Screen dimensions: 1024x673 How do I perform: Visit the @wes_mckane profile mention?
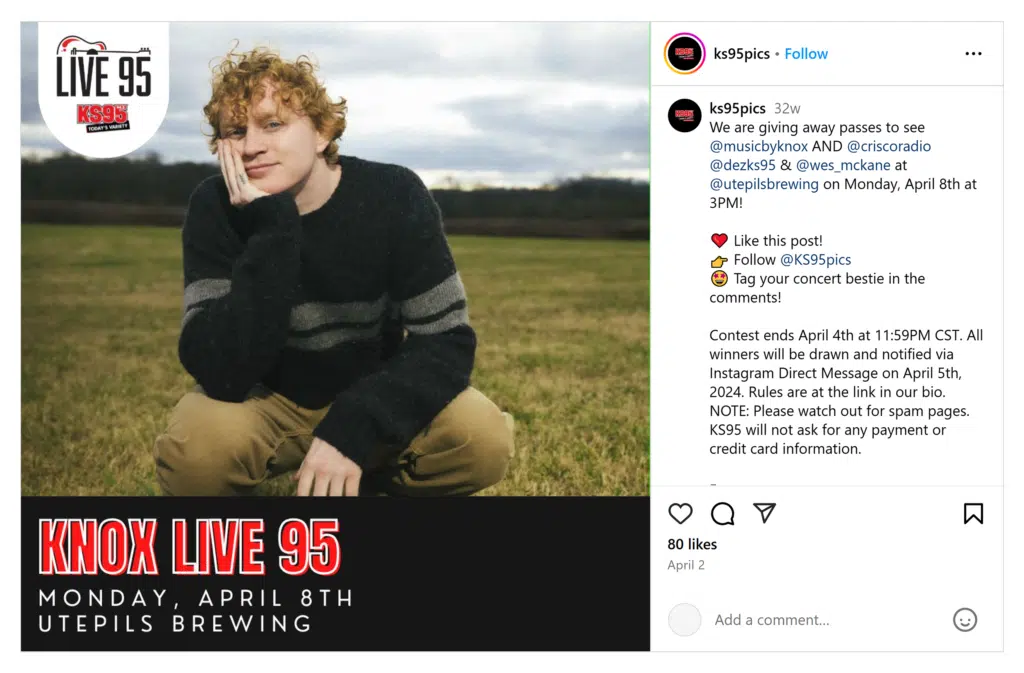click(x=843, y=165)
